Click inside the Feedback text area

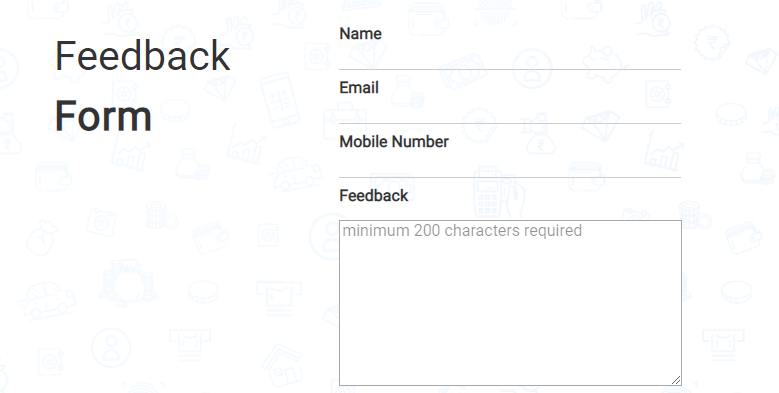[510, 303]
